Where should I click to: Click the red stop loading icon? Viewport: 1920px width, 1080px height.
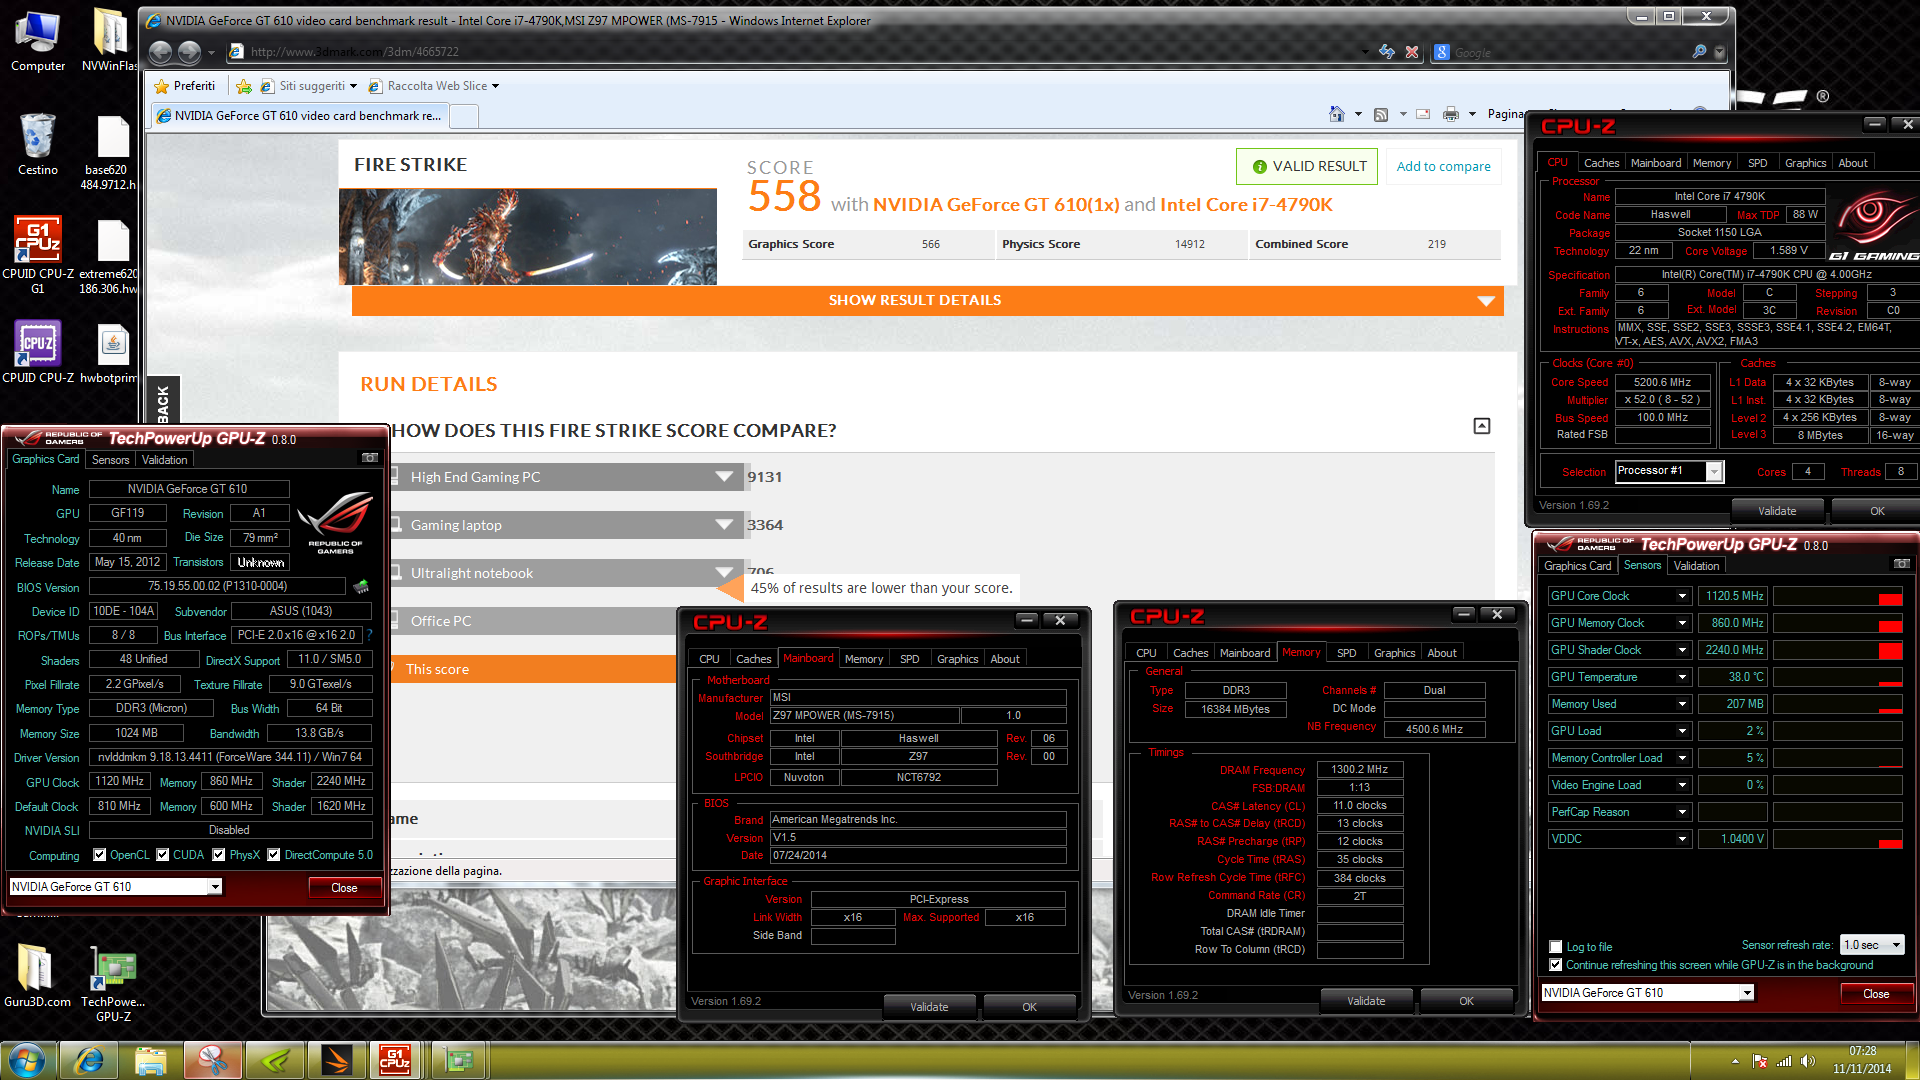click(1412, 52)
